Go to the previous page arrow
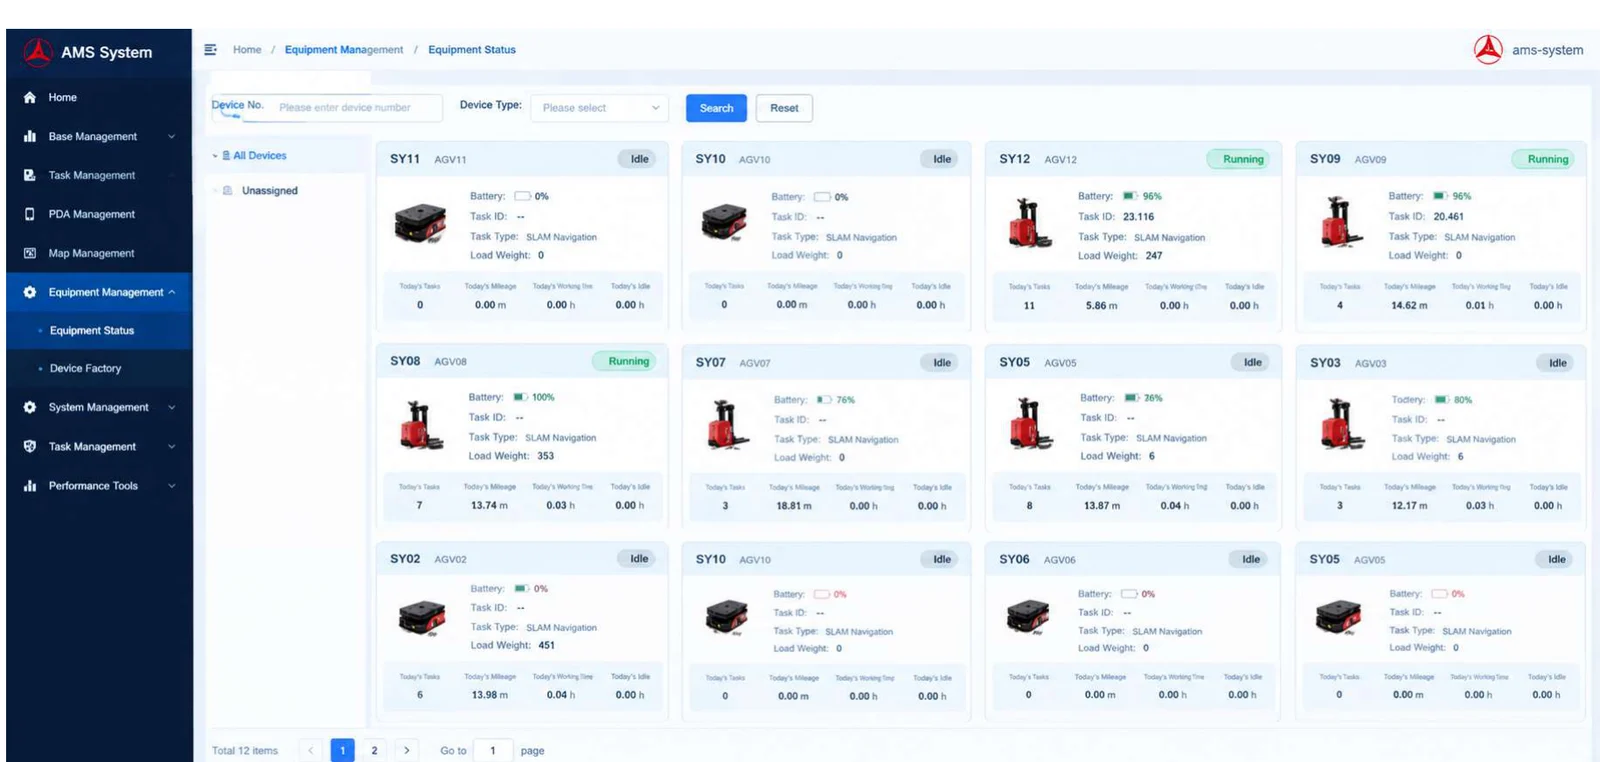The image size is (1600, 762). click(x=311, y=750)
